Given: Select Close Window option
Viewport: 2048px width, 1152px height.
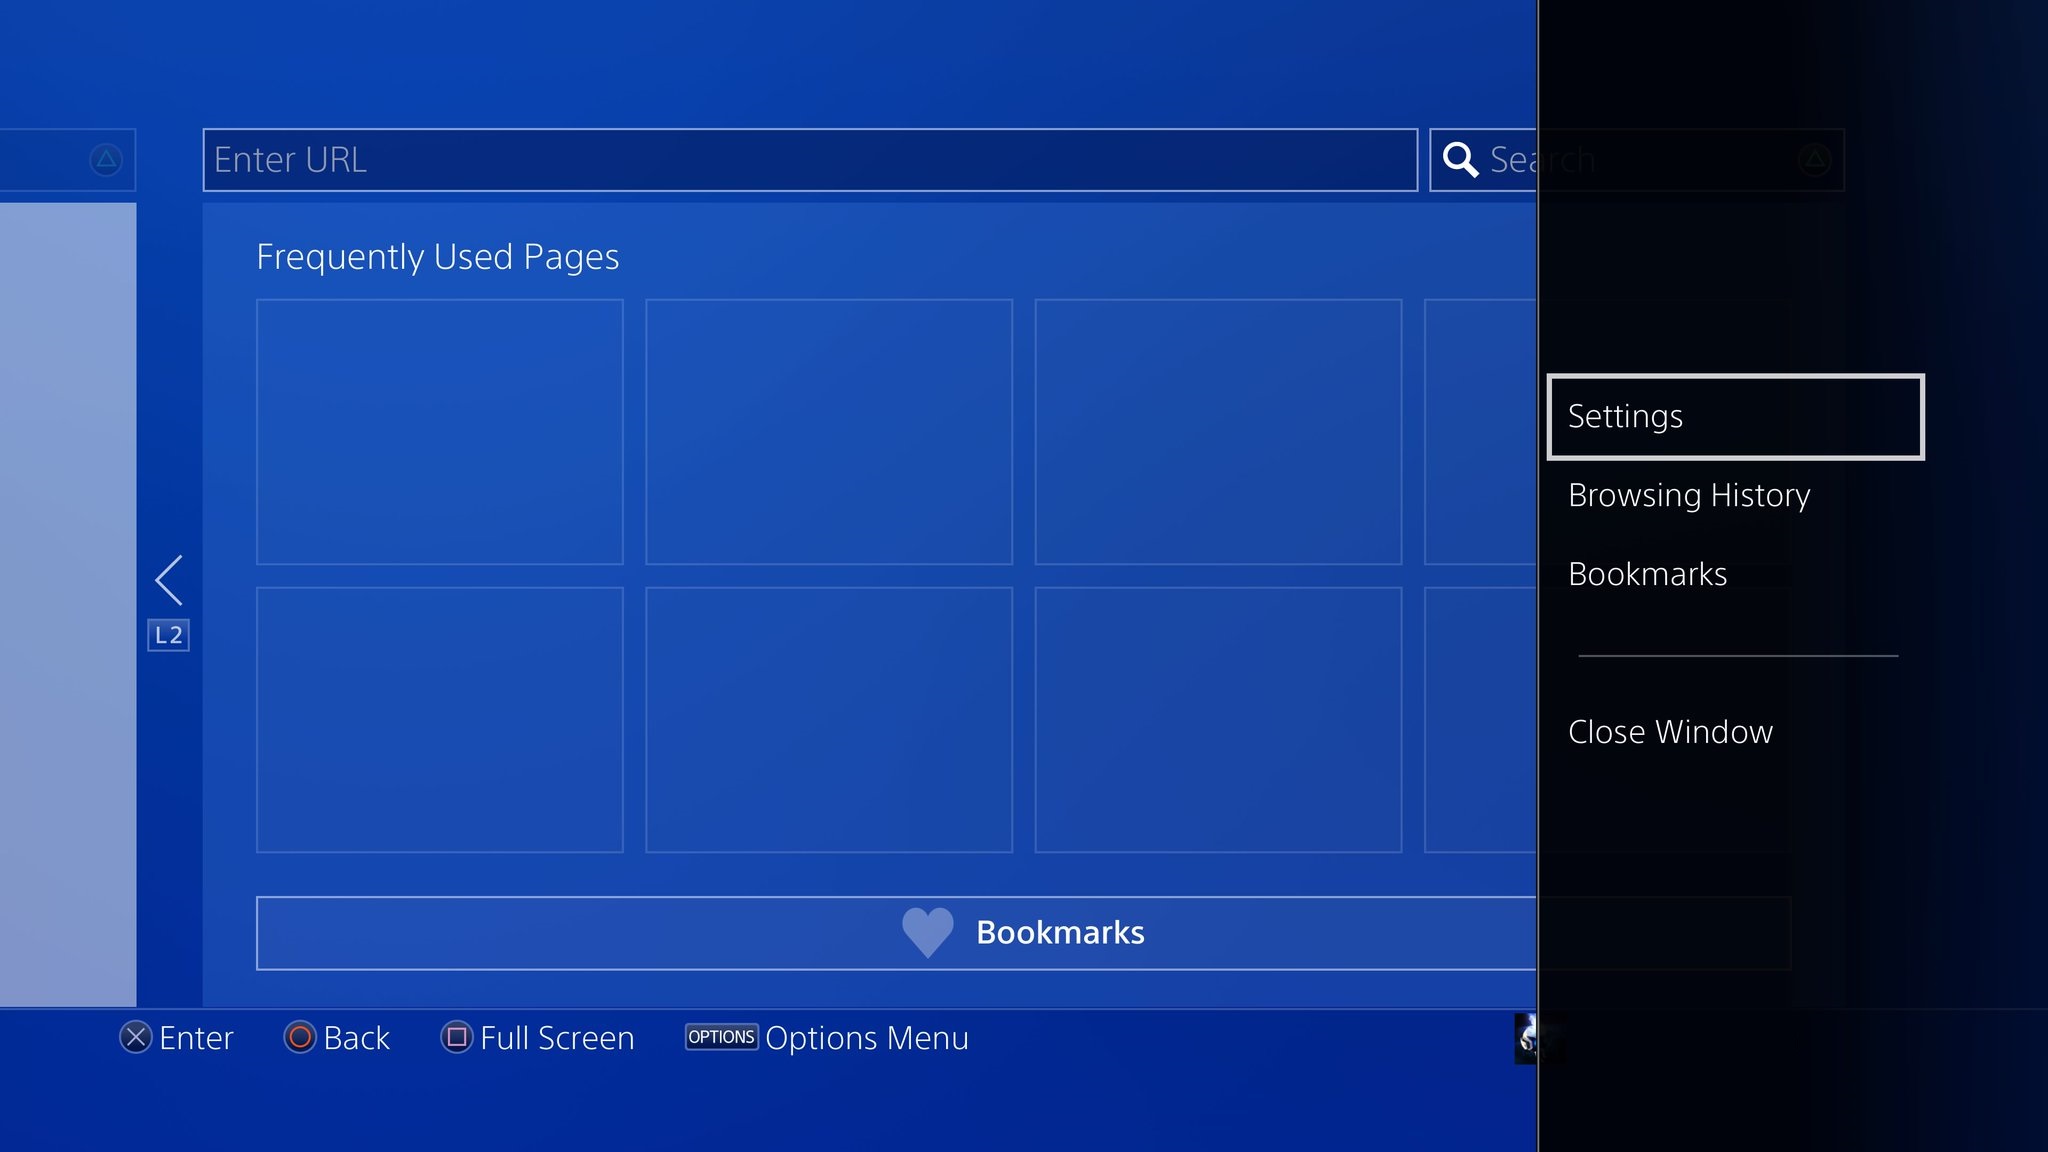Looking at the screenshot, I should 1671,731.
